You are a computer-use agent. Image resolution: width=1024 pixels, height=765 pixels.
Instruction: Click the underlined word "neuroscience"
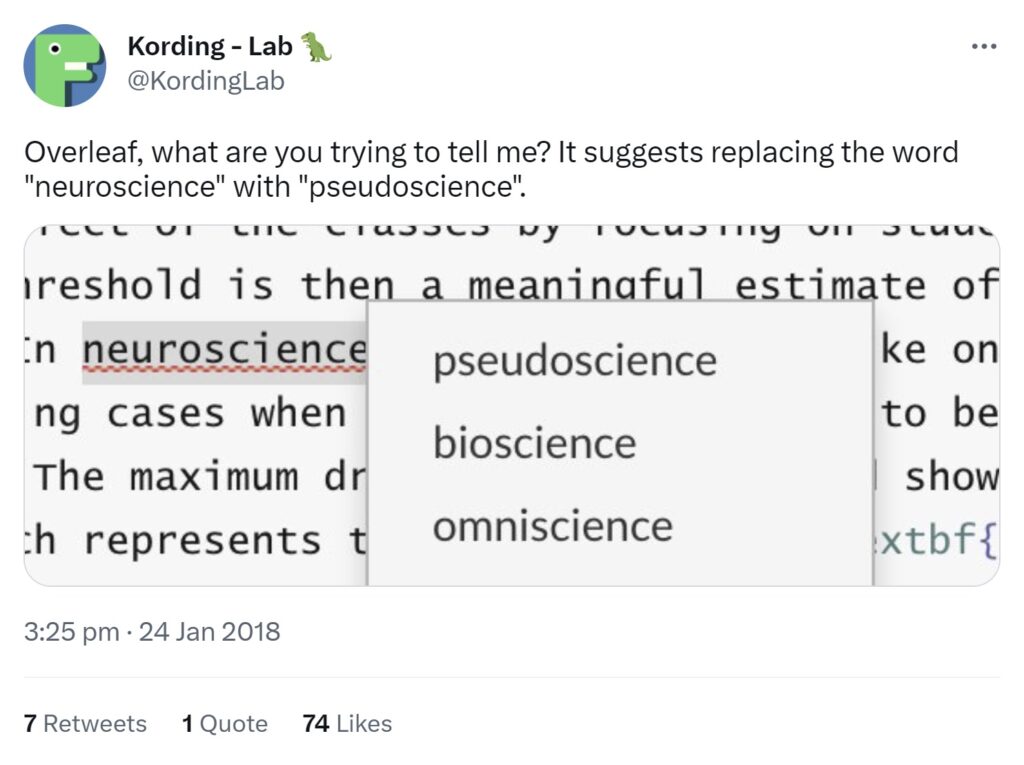click(225, 350)
